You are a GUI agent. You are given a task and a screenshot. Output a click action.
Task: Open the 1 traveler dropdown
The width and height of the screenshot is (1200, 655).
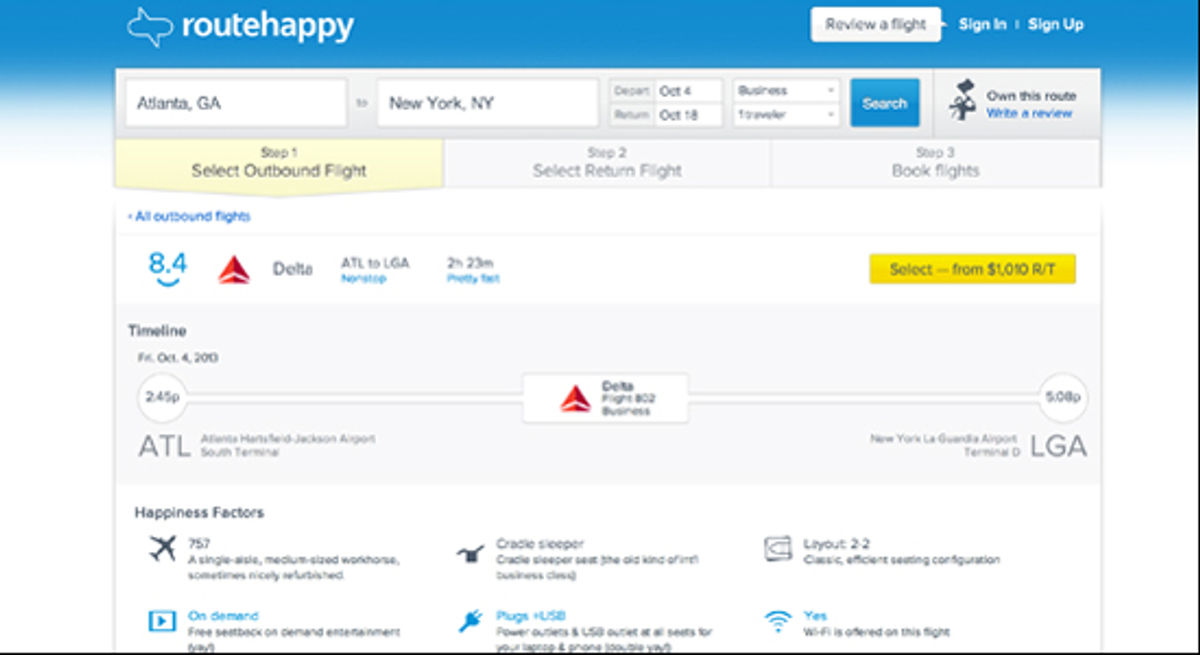tap(786, 113)
